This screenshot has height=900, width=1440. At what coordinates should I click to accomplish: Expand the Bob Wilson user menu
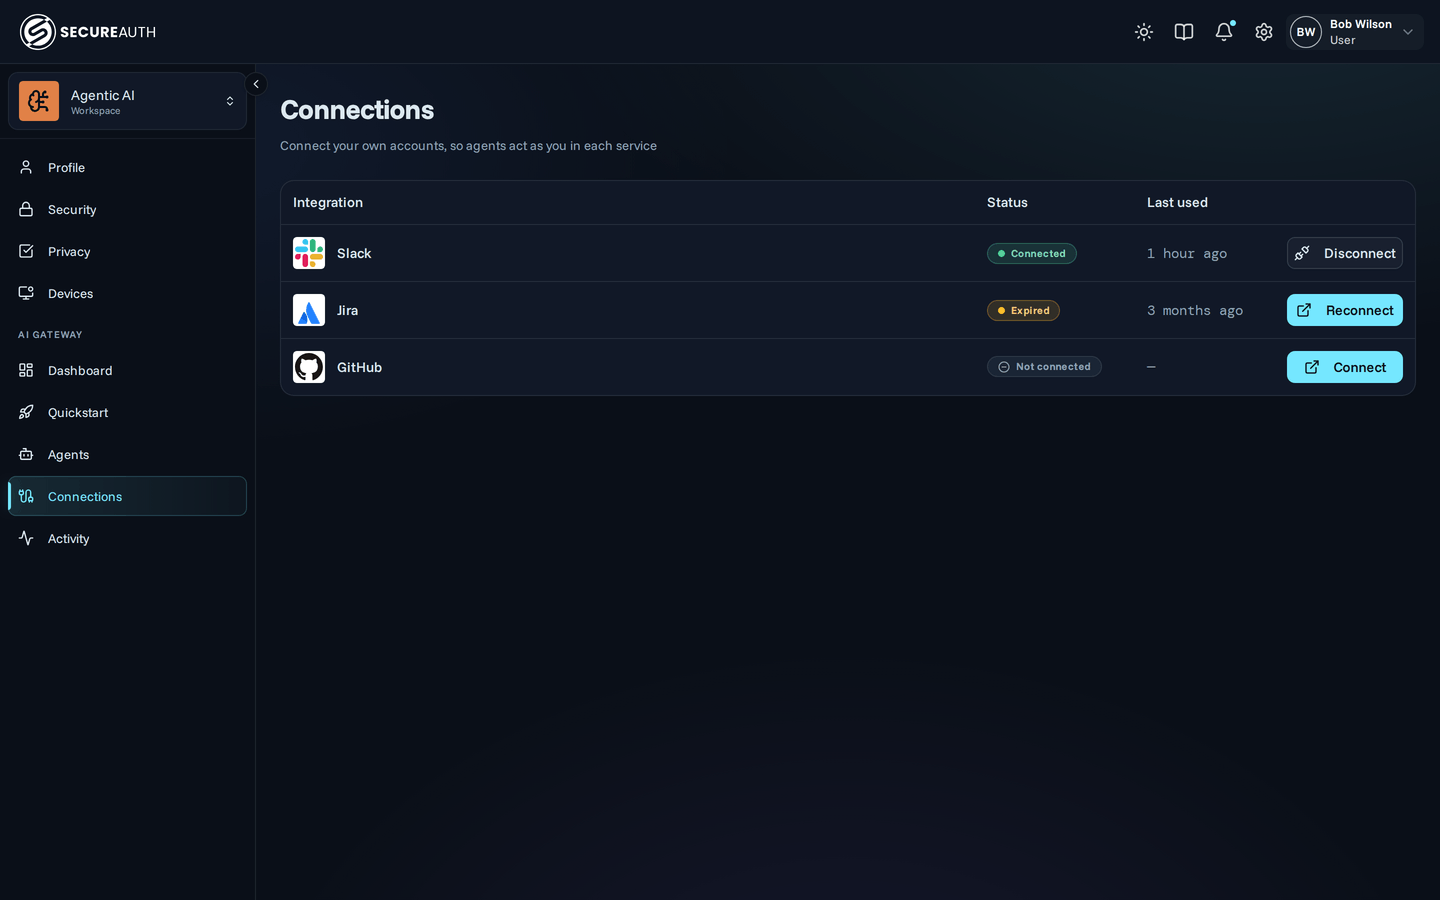tap(1356, 32)
